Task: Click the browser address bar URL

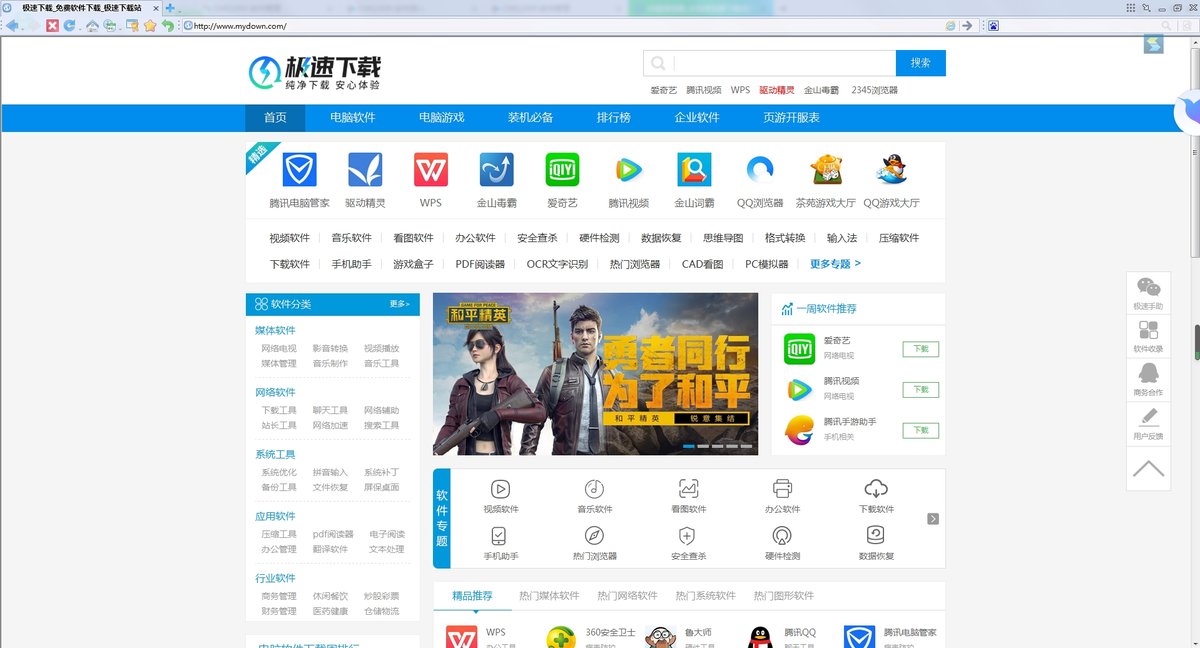Action: point(240,26)
